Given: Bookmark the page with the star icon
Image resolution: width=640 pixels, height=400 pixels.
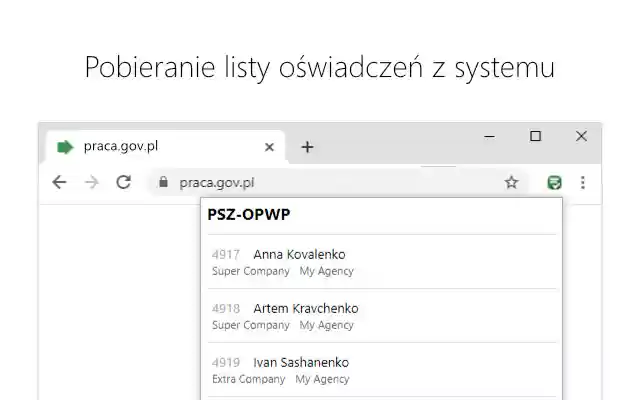Looking at the screenshot, I should click(x=511, y=182).
